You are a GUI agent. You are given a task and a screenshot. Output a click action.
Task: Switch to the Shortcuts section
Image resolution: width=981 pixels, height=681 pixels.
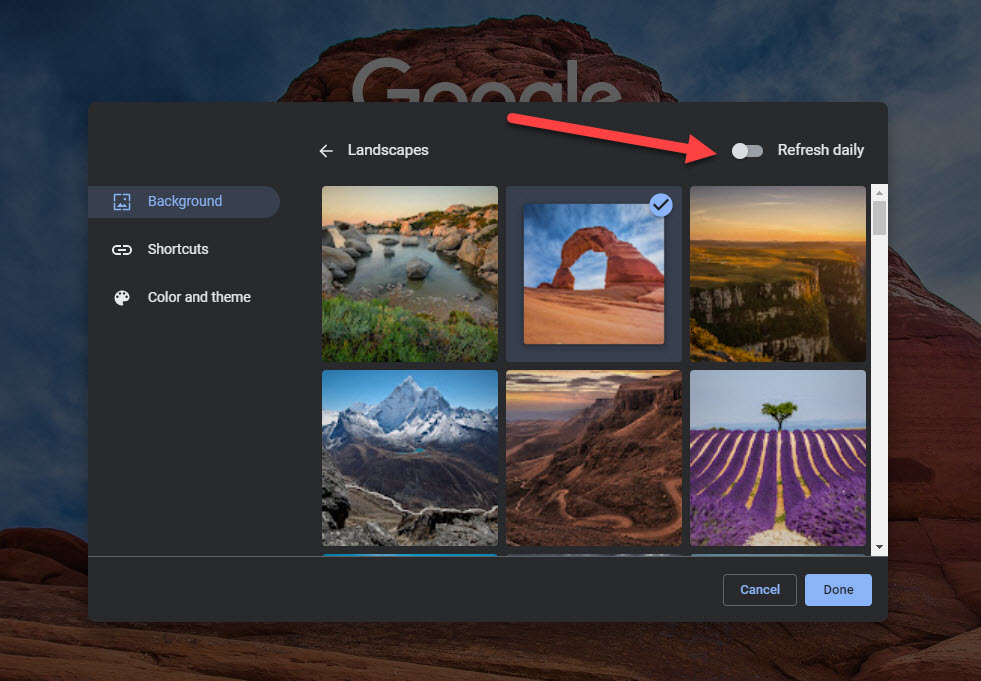[178, 249]
